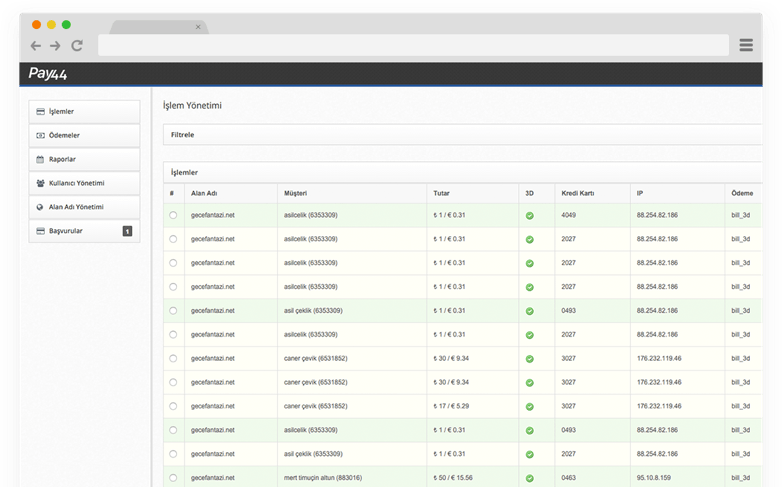Click the browser address bar

(413, 46)
